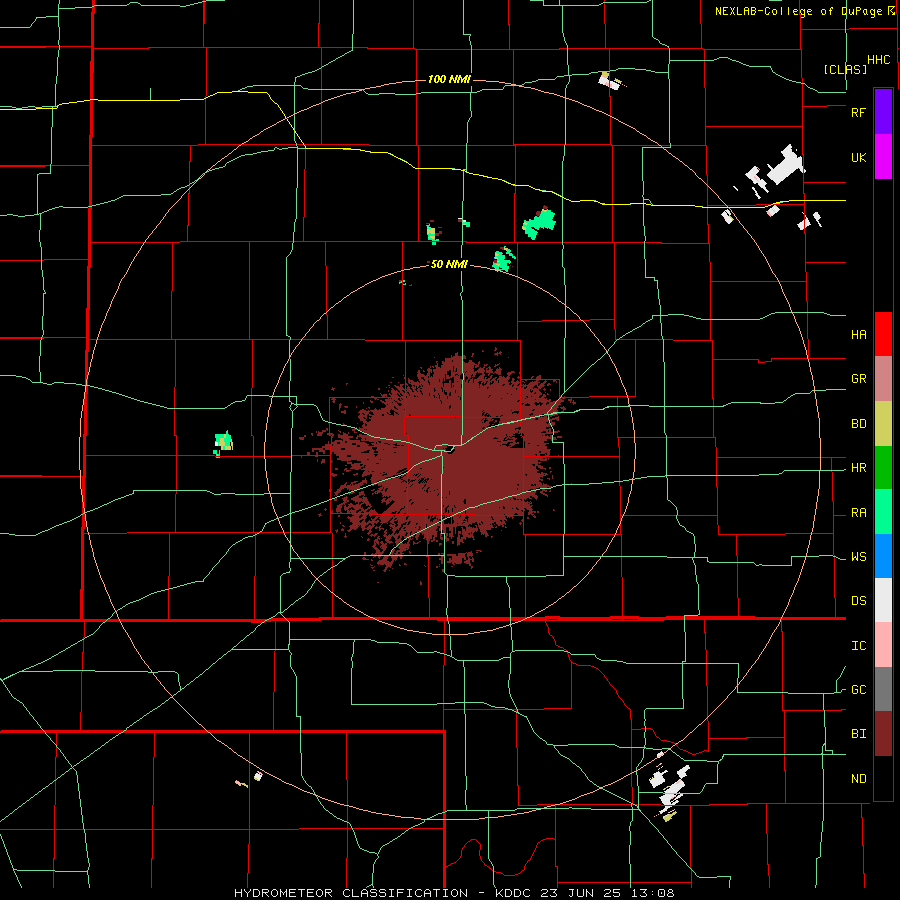Click the DS legend label
Screen dimensions: 900x900
(x=858, y=601)
